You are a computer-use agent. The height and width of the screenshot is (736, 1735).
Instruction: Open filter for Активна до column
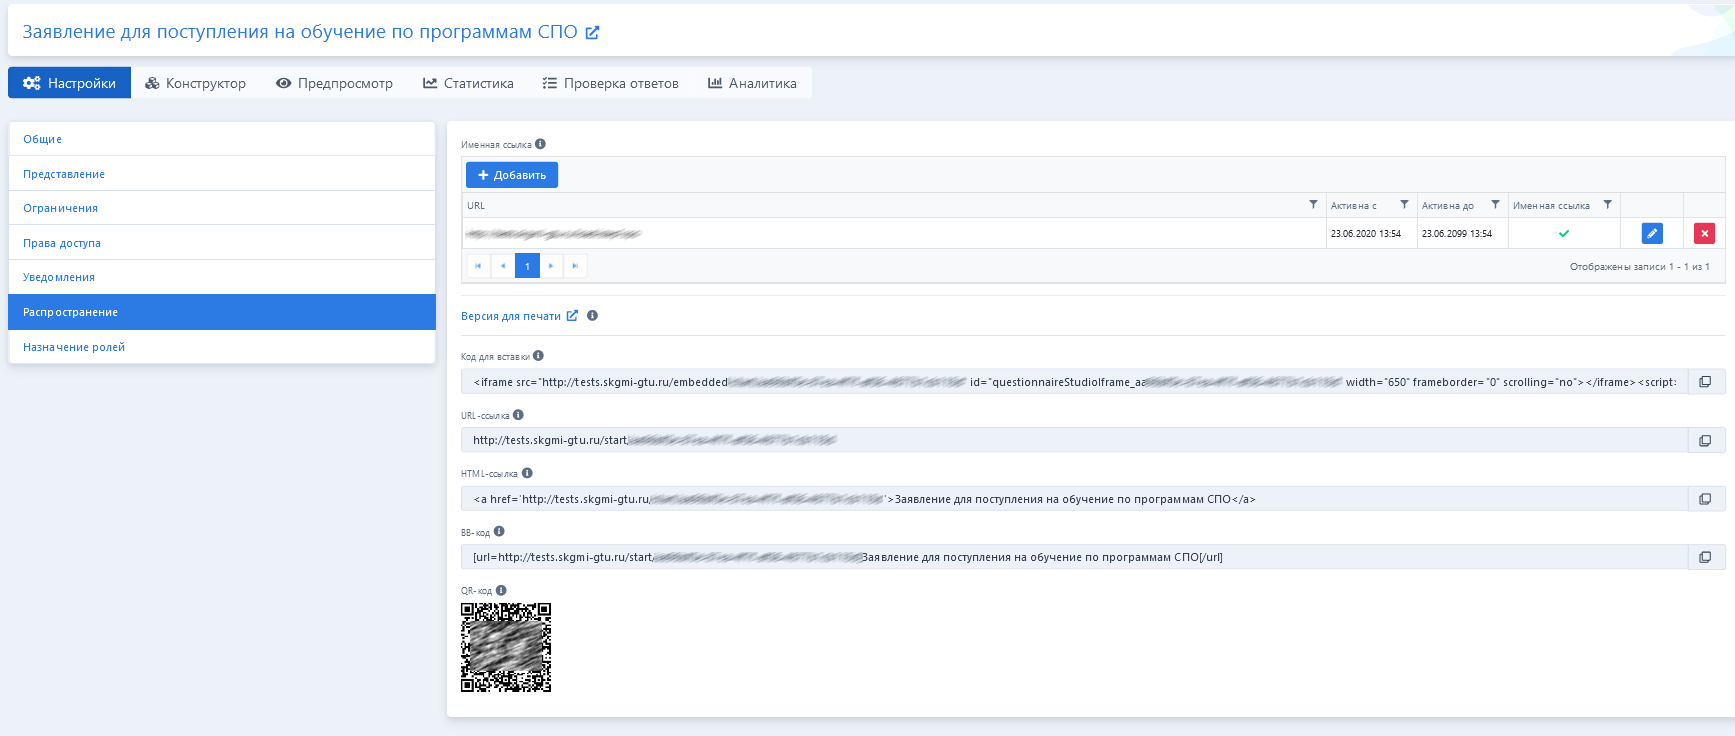click(x=1495, y=205)
